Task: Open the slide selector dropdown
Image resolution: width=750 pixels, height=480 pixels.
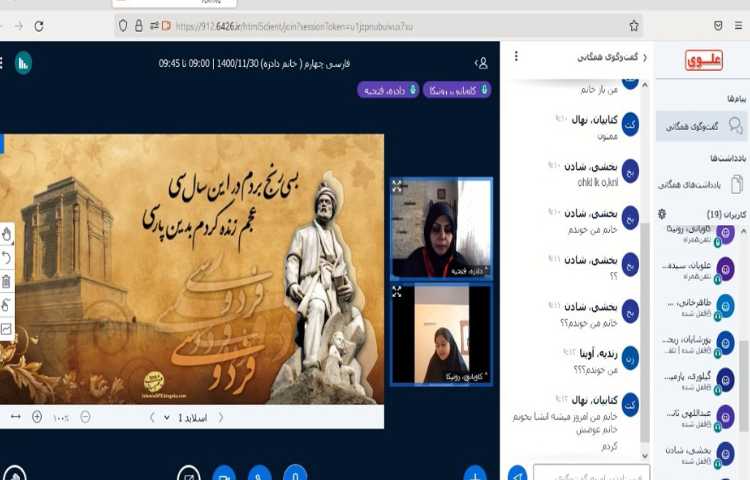Action: coord(187,418)
